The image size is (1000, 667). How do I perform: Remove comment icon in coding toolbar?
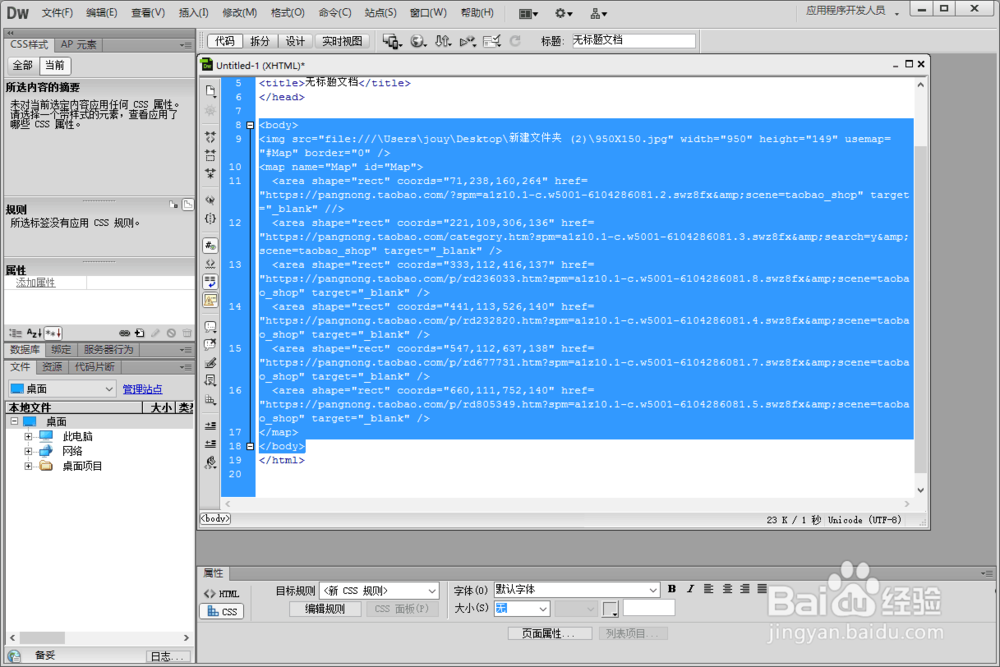click(210, 345)
